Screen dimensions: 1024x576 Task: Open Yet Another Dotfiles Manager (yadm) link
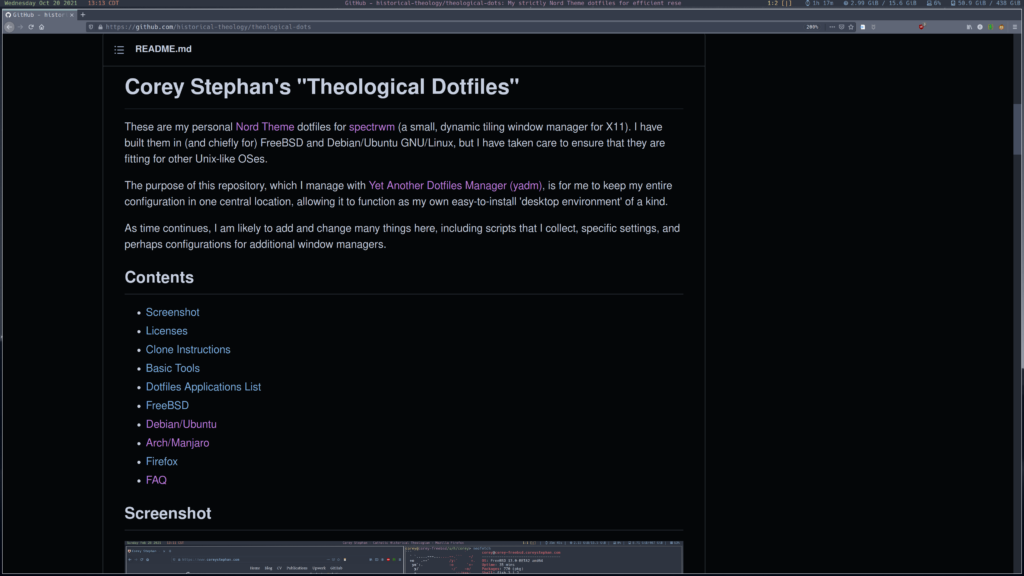pyautogui.click(x=455, y=185)
